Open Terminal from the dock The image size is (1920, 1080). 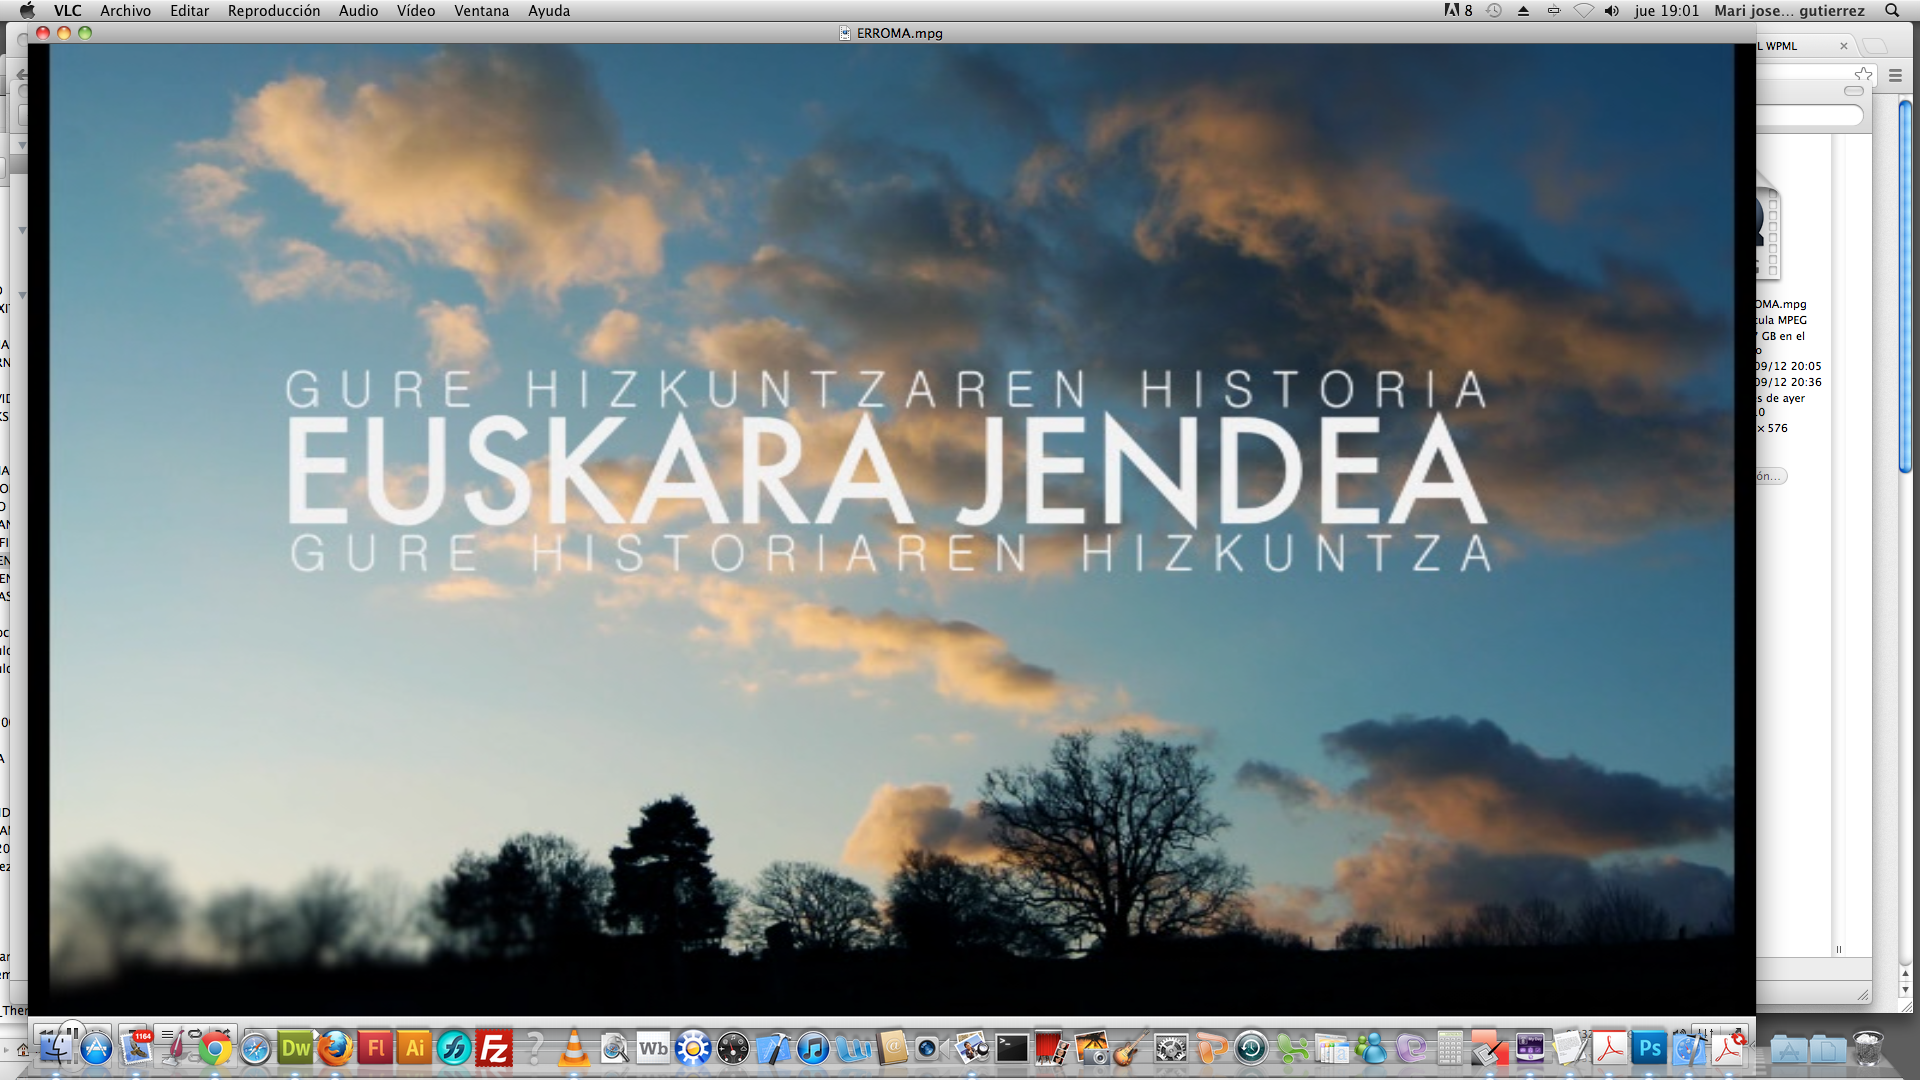click(x=1011, y=1048)
